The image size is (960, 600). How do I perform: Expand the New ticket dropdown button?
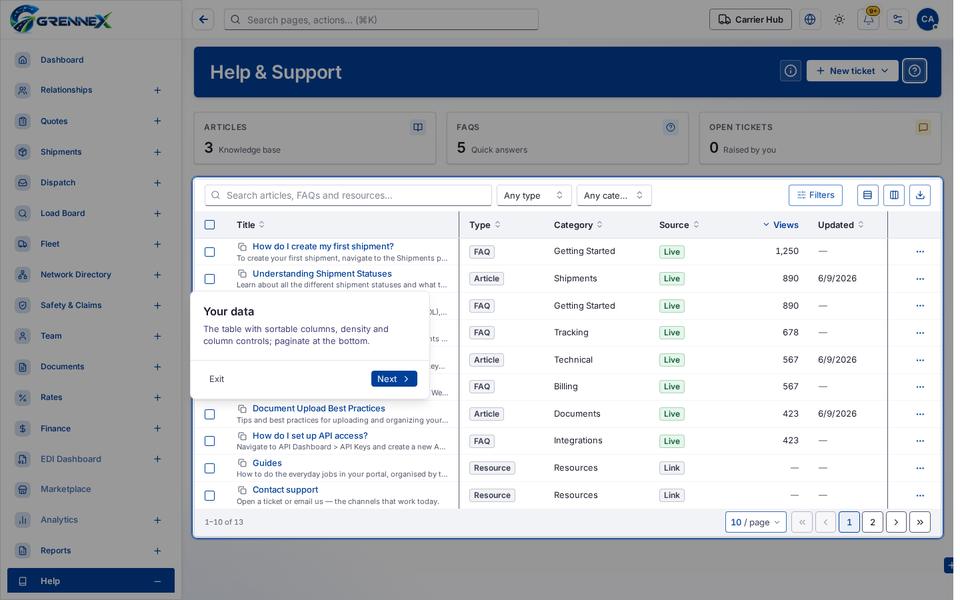[852, 71]
